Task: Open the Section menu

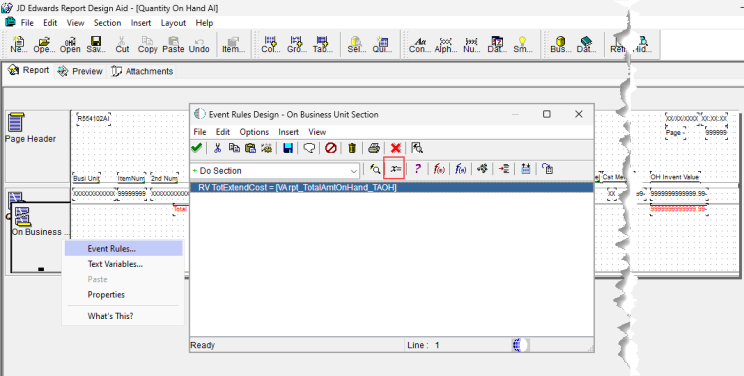Action: [x=107, y=23]
